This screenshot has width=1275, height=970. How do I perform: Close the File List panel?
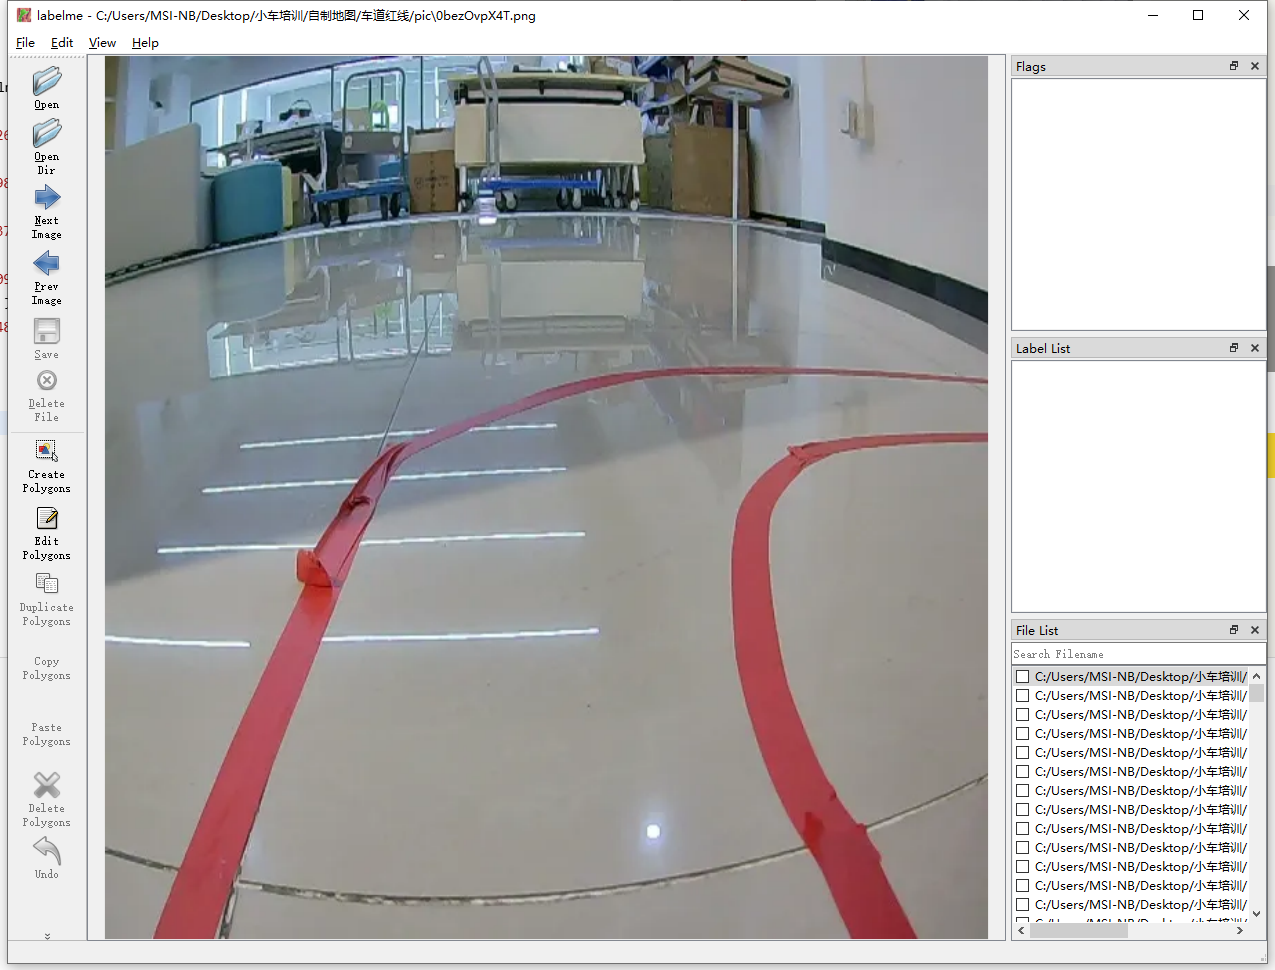coord(1255,630)
